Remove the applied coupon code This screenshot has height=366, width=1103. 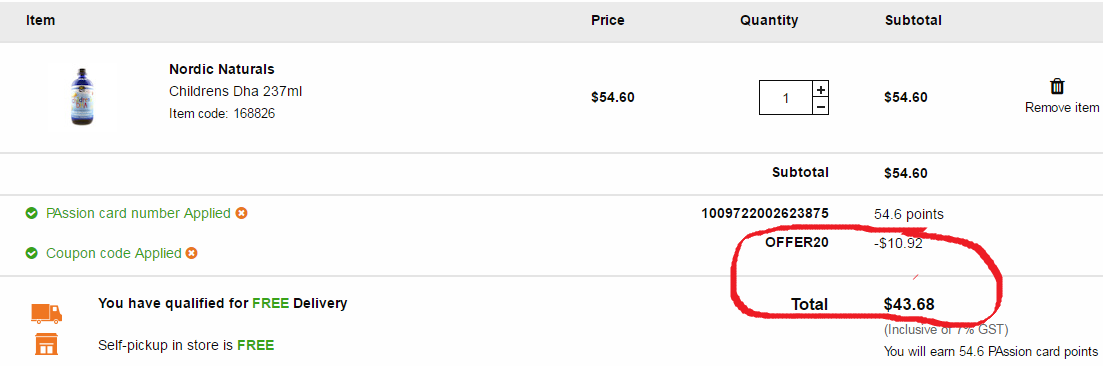(x=191, y=253)
